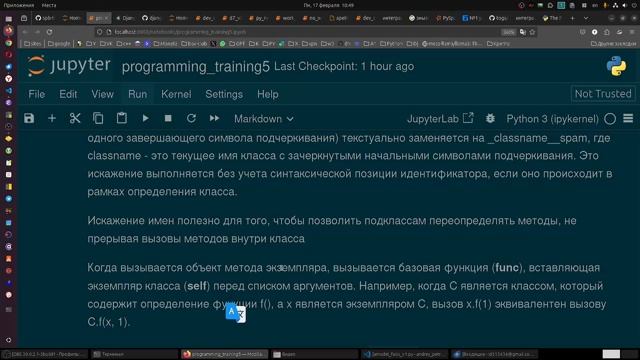
Task: Rename the notebook title programming_training5
Action: click(196, 67)
